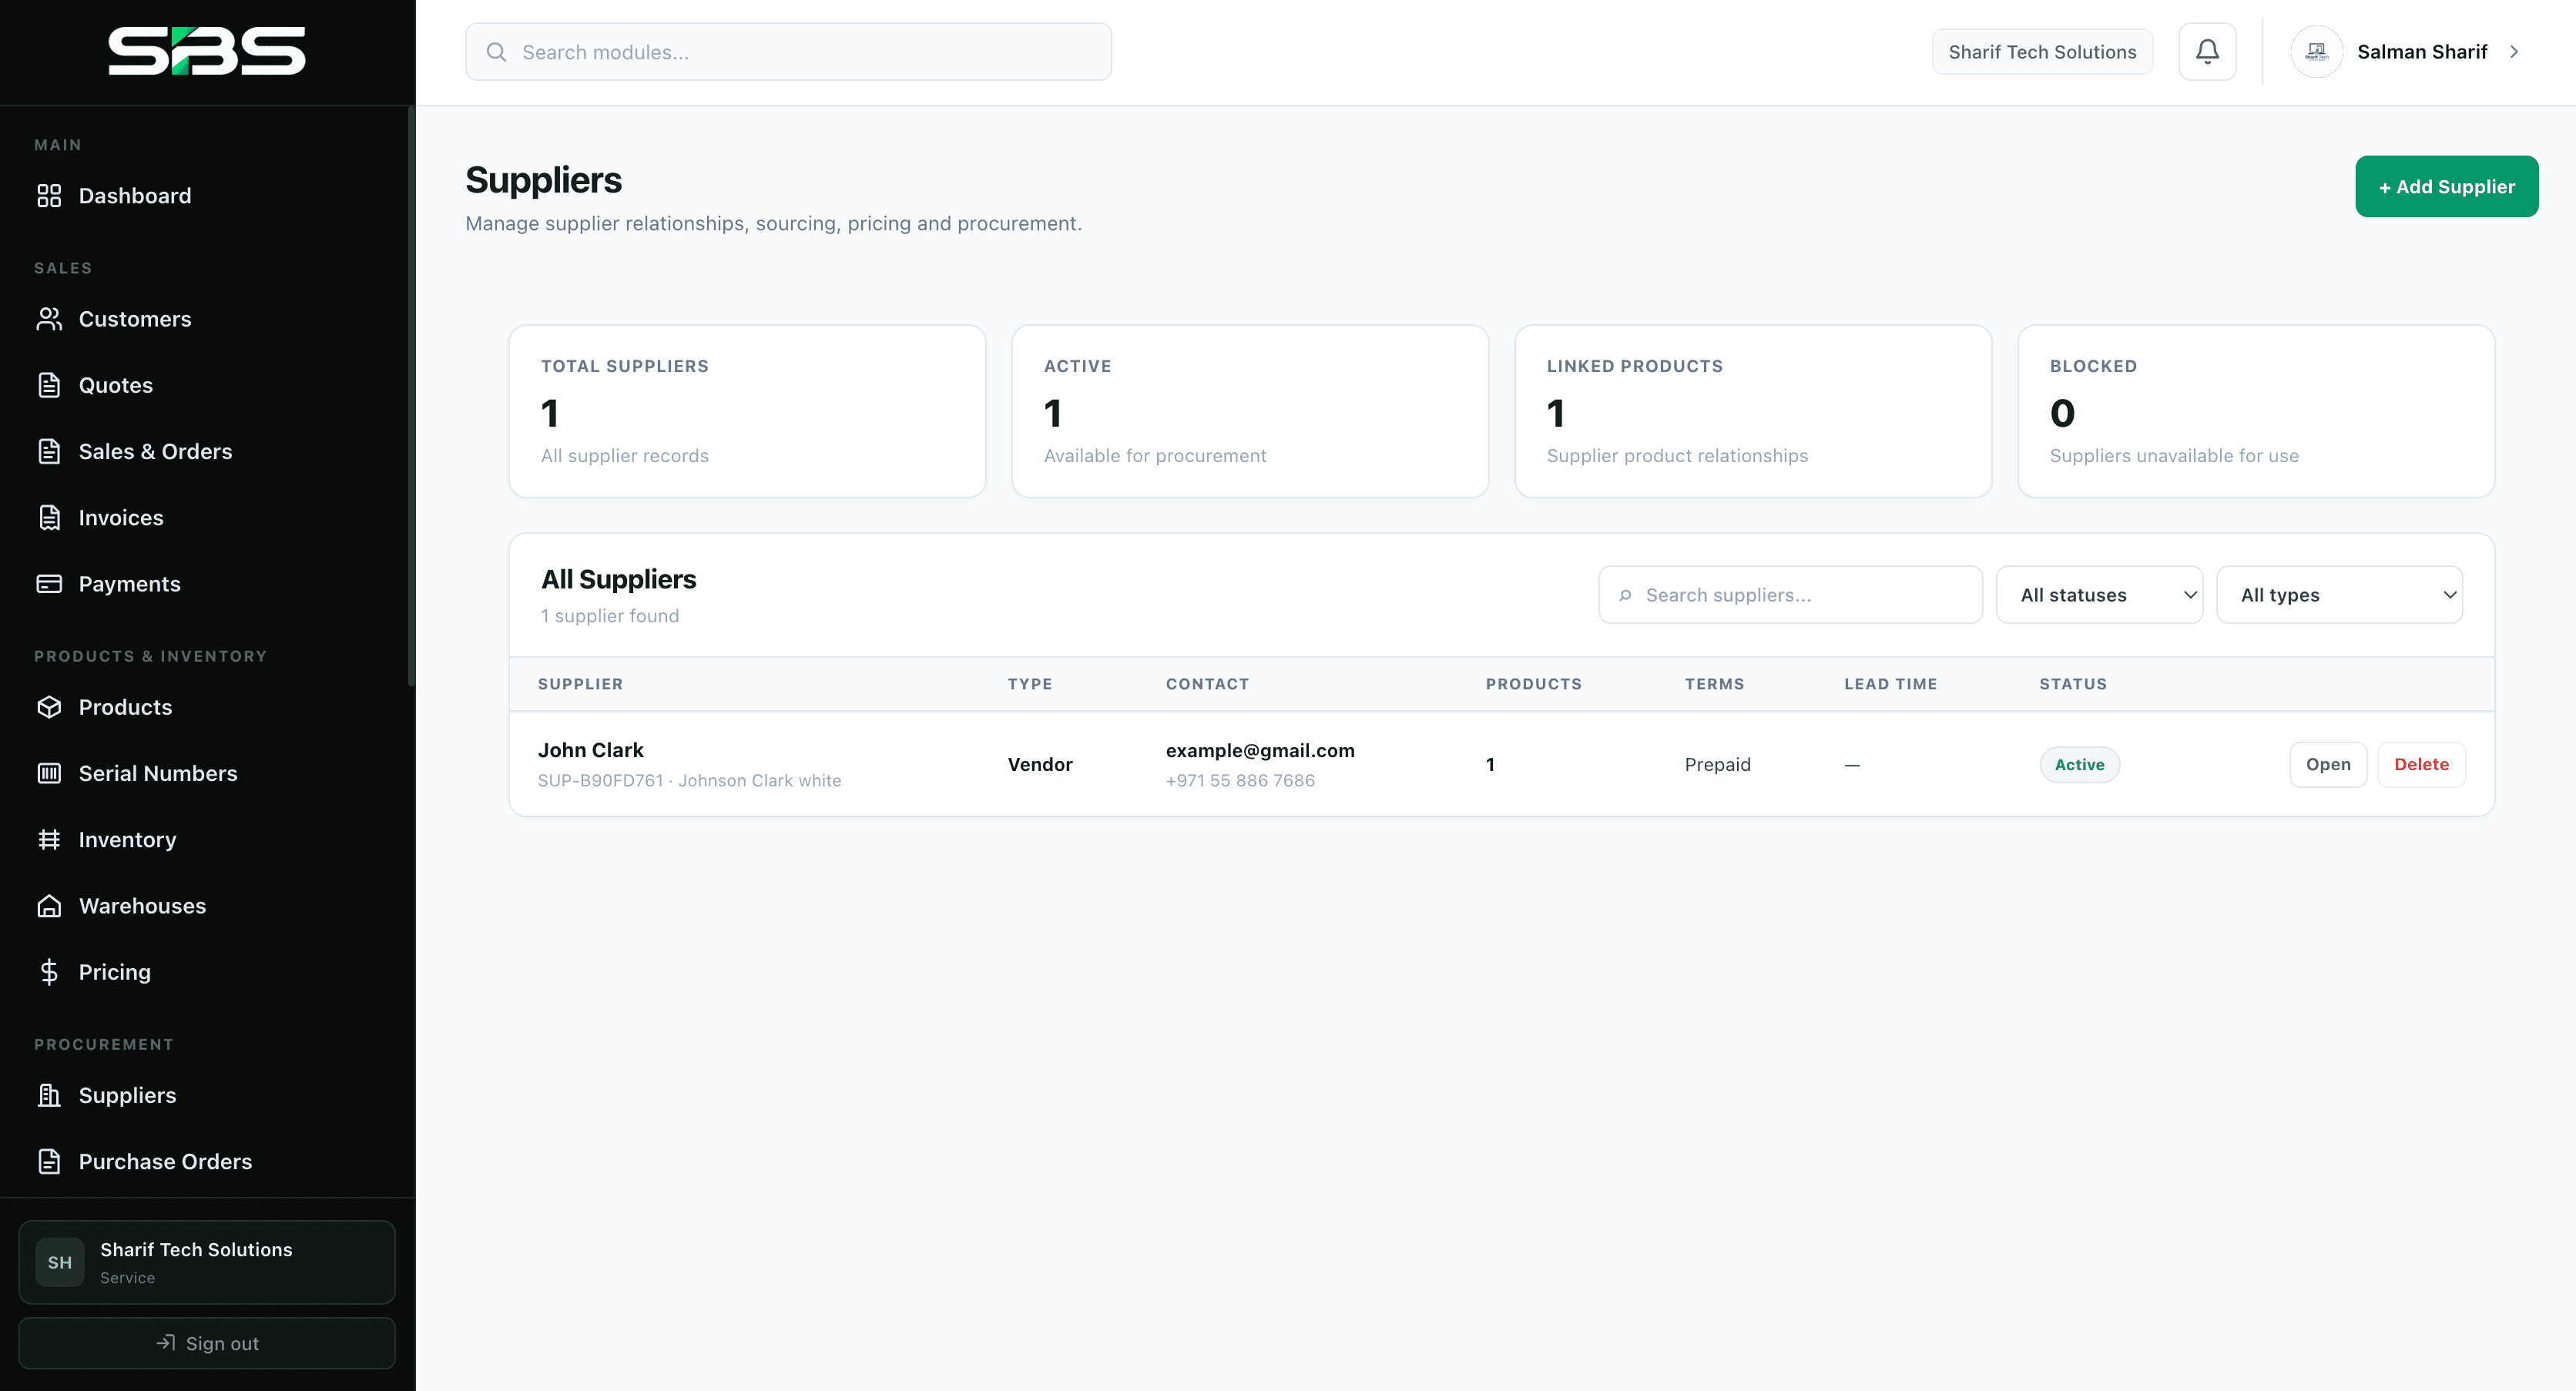
Task: Click the sidebar Sharif Tech Solutions card
Action: pos(207,1262)
